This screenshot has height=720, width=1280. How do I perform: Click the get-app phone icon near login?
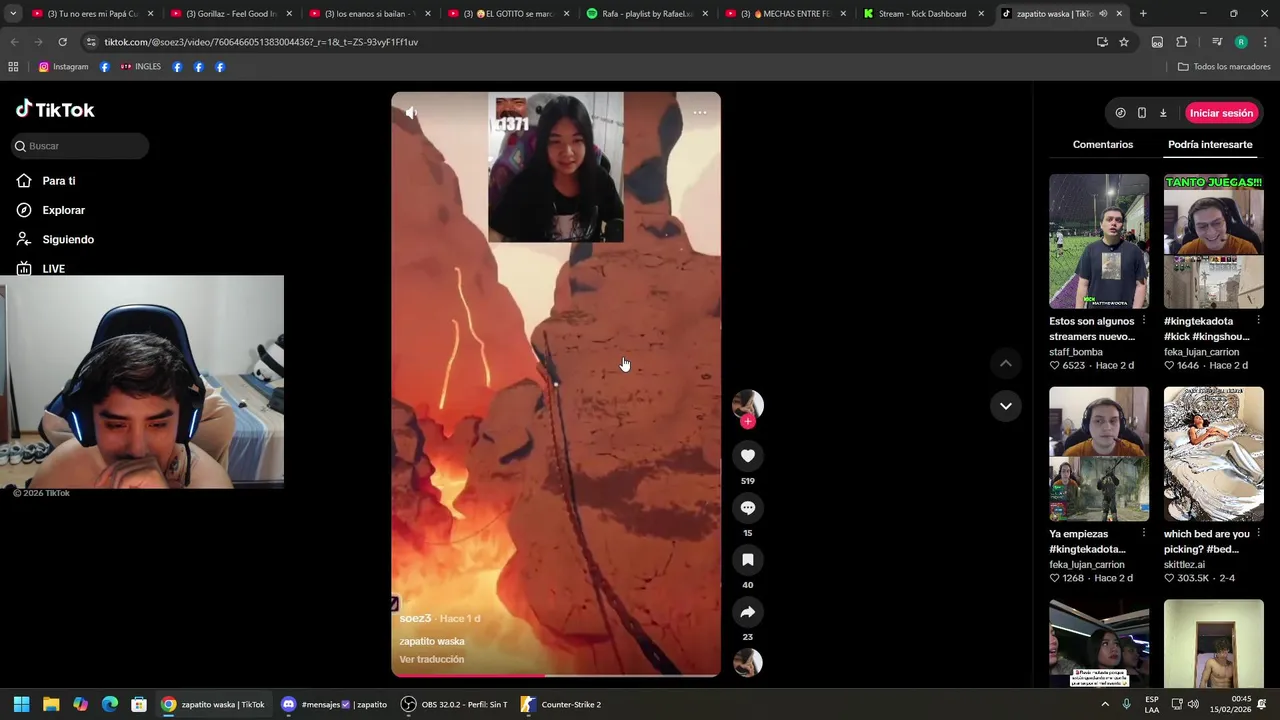[x=1141, y=113]
